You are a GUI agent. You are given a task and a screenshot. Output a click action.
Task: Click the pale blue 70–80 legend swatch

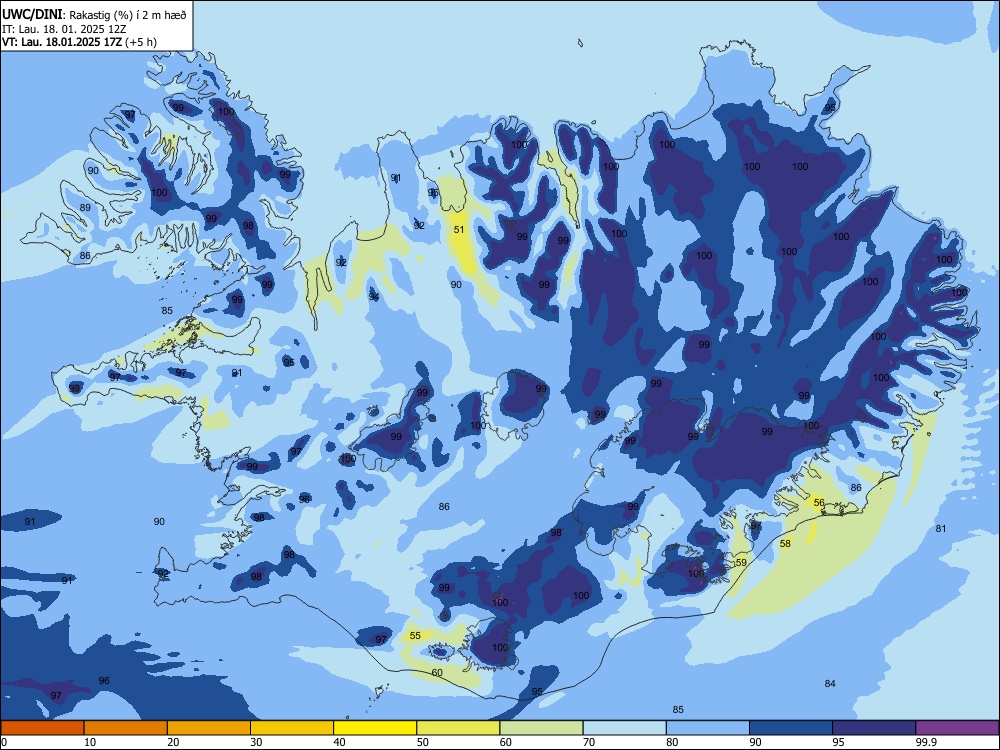click(624, 728)
